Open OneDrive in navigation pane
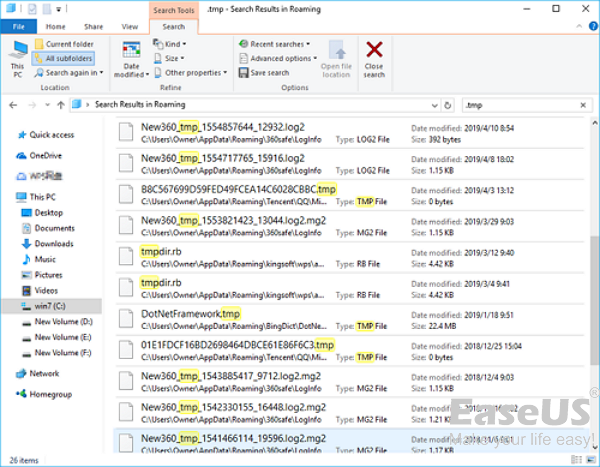600x467 pixels. tap(39, 156)
